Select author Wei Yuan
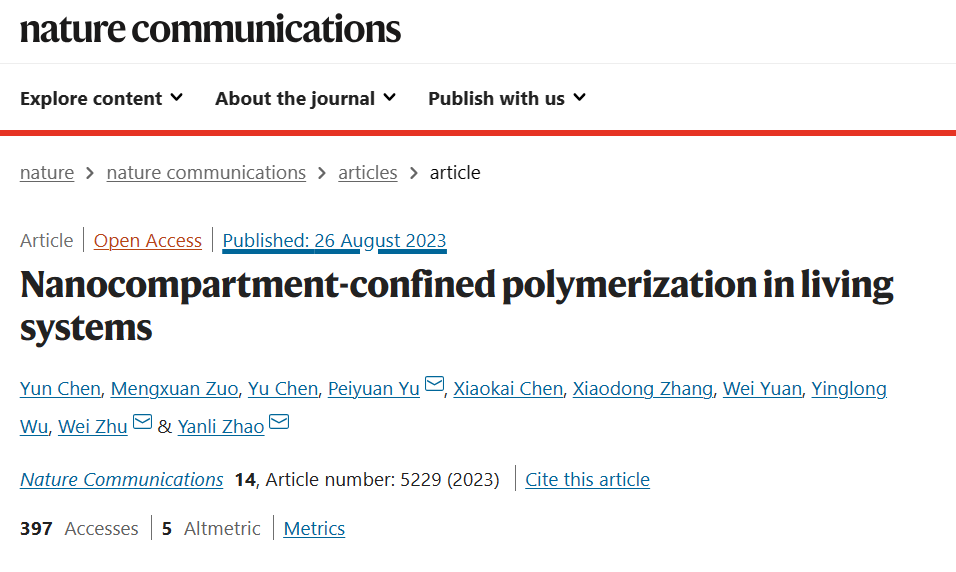The width and height of the screenshot is (956, 572). point(762,388)
